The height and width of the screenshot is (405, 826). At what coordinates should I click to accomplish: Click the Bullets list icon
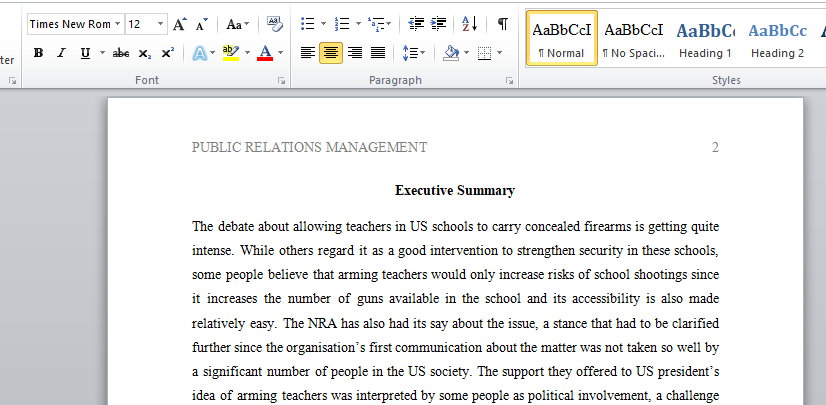(x=307, y=24)
